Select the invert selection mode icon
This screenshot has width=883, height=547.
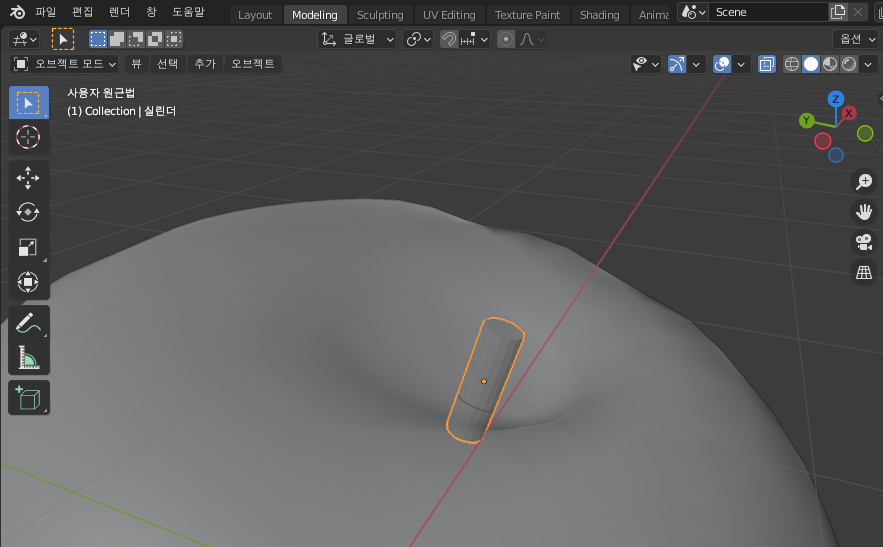pos(155,39)
